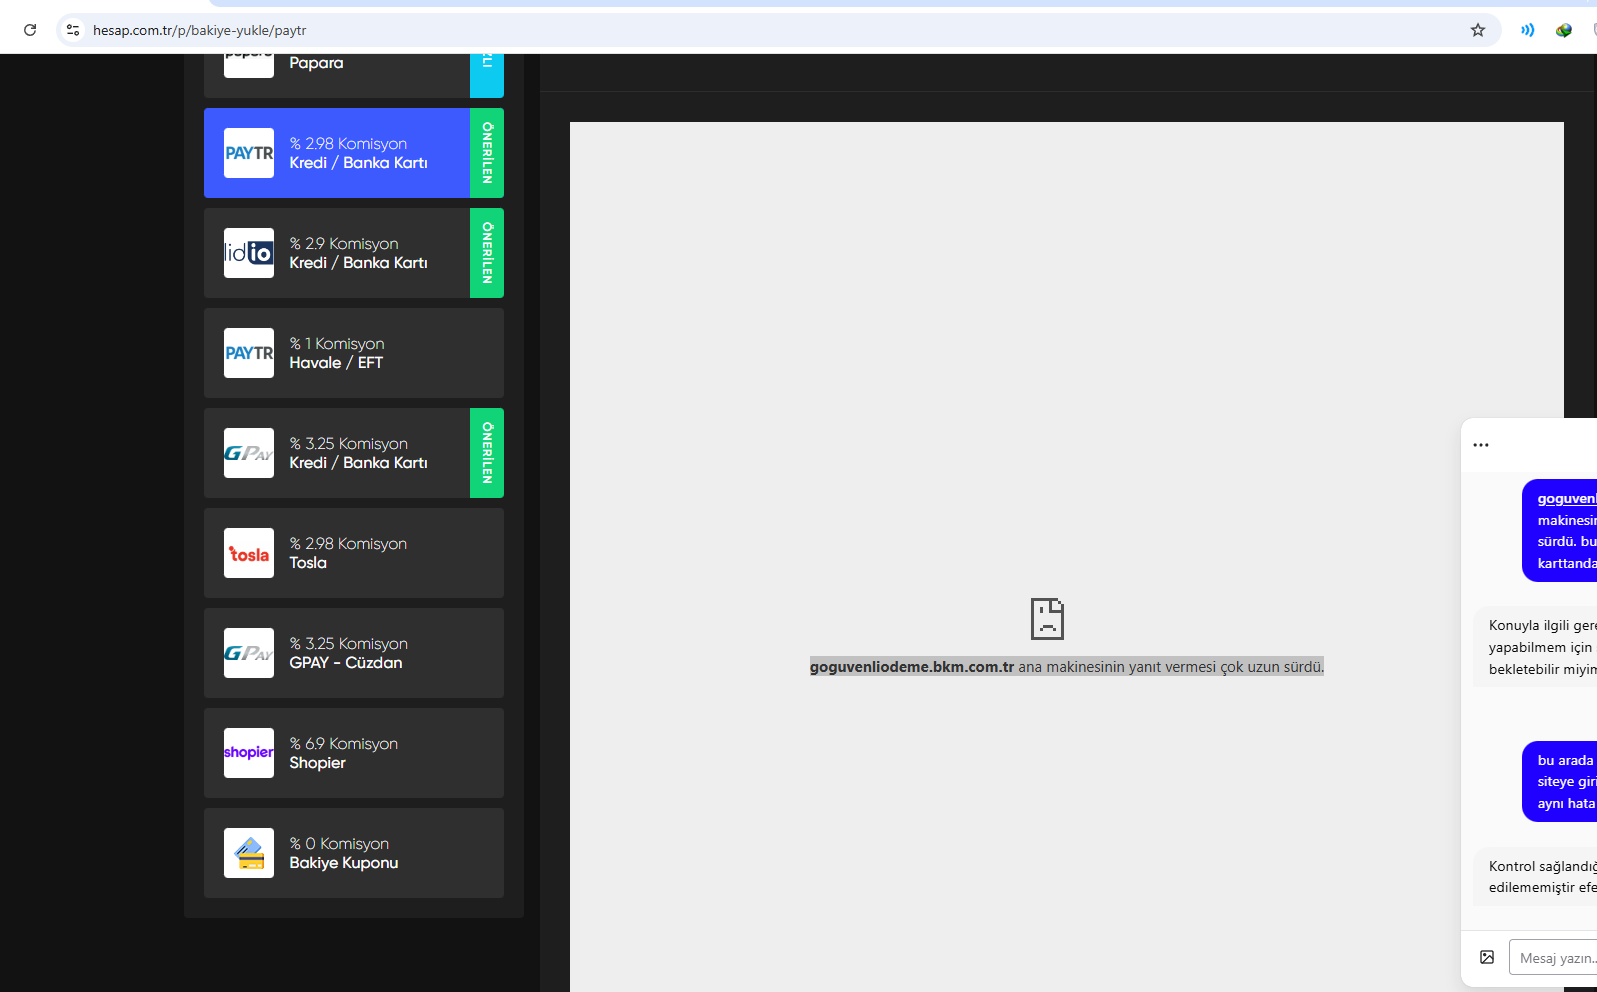Click the sad page error icon
This screenshot has height=992, width=1597.
[x=1047, y=619]
